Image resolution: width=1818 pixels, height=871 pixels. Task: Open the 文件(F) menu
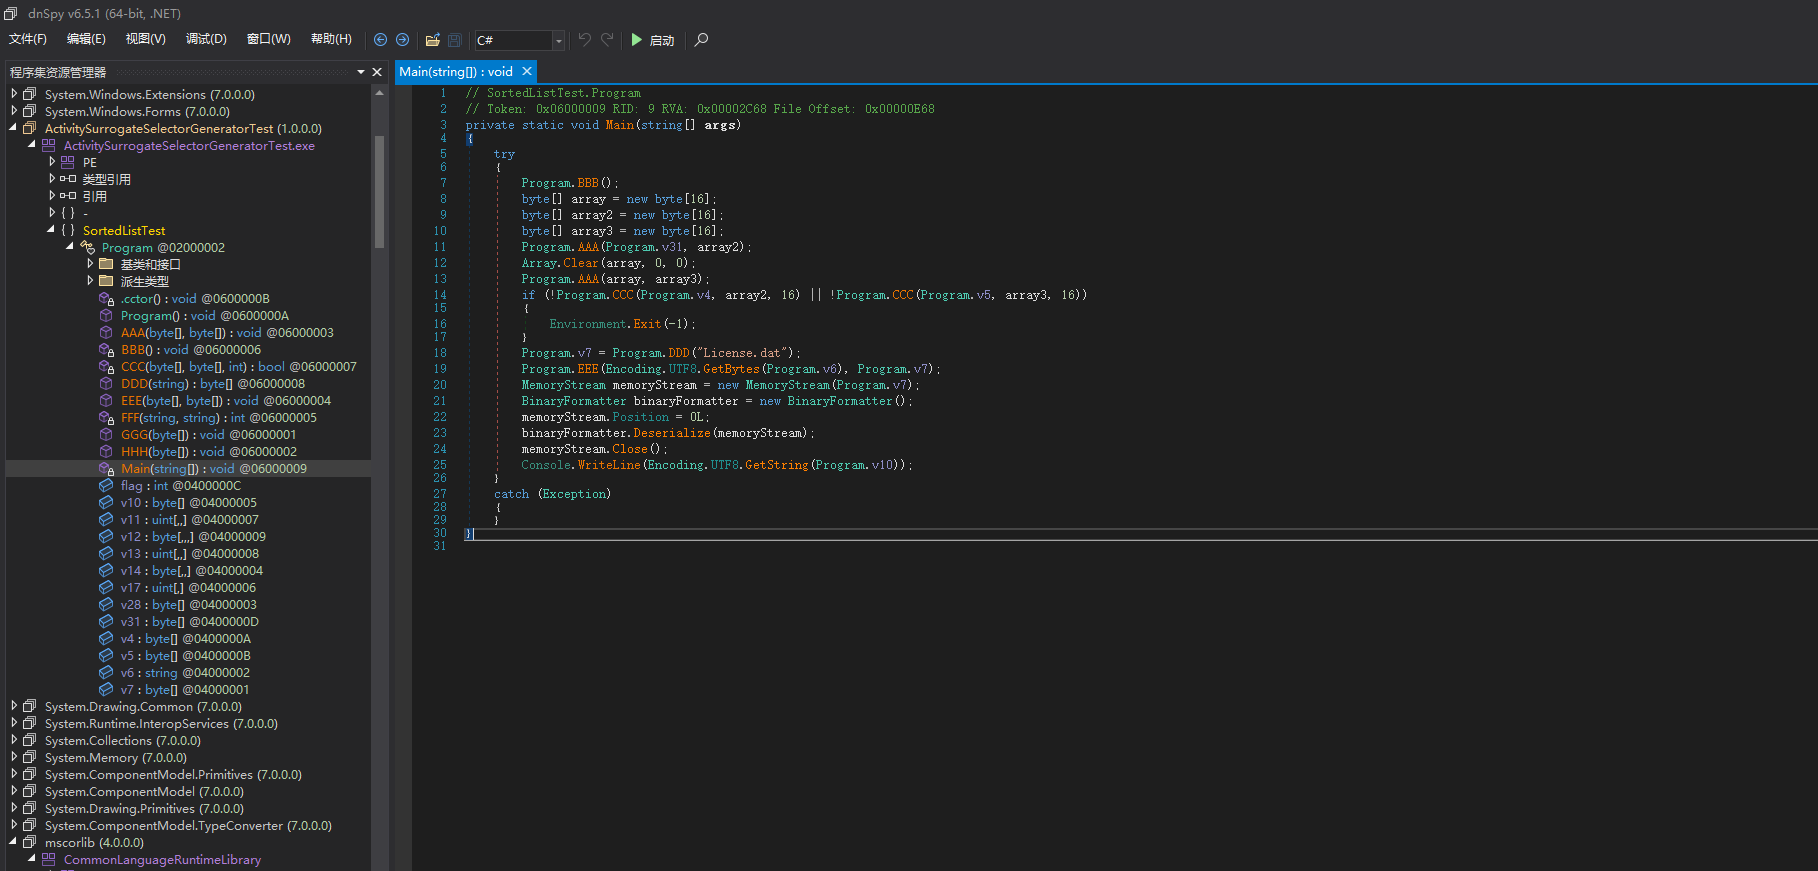(28, 39)
